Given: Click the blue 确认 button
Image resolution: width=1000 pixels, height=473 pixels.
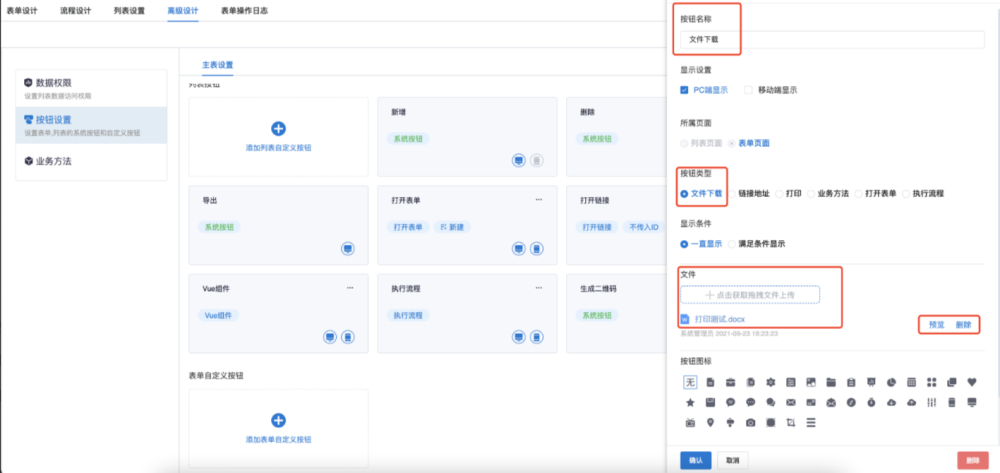Looking at the screenshot, I should (x=695, y=460).
